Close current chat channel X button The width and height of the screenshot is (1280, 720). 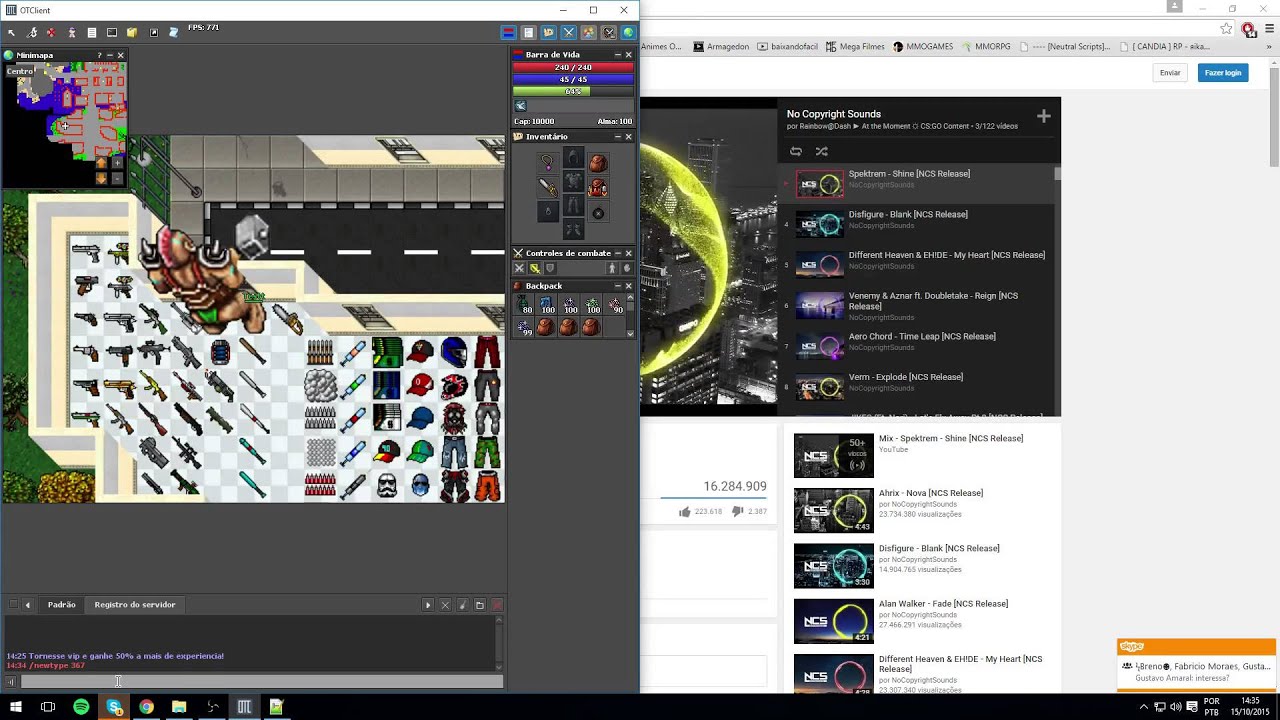point(445,605)
